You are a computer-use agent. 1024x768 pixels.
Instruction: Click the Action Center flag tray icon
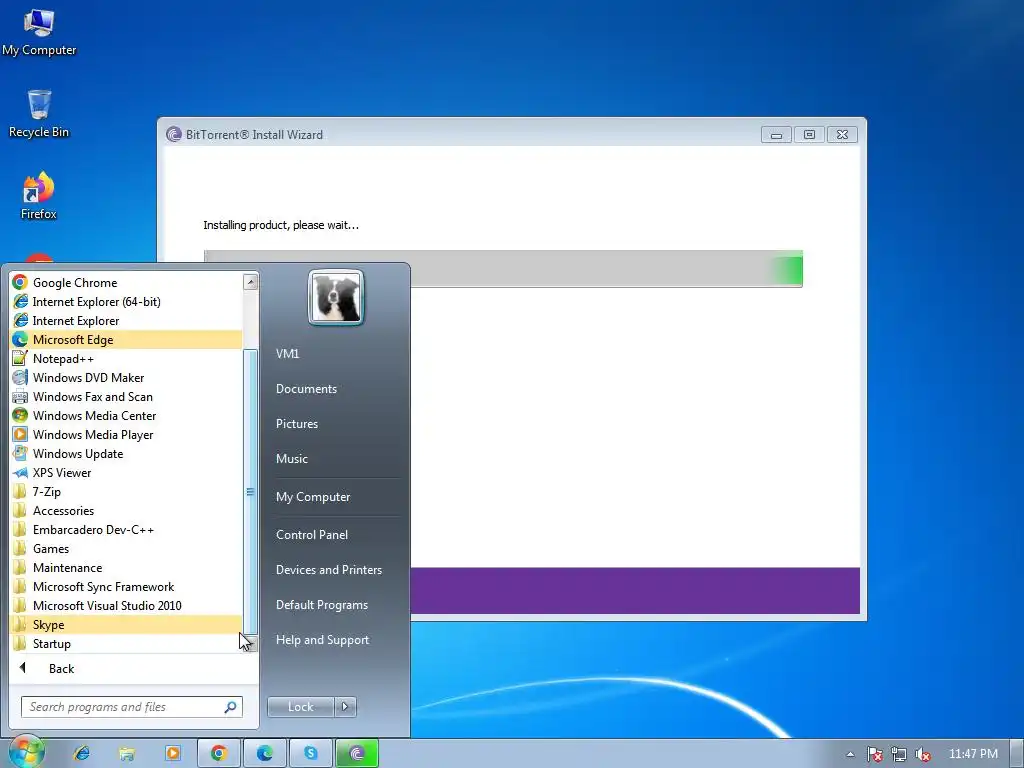tap(874, 754)
